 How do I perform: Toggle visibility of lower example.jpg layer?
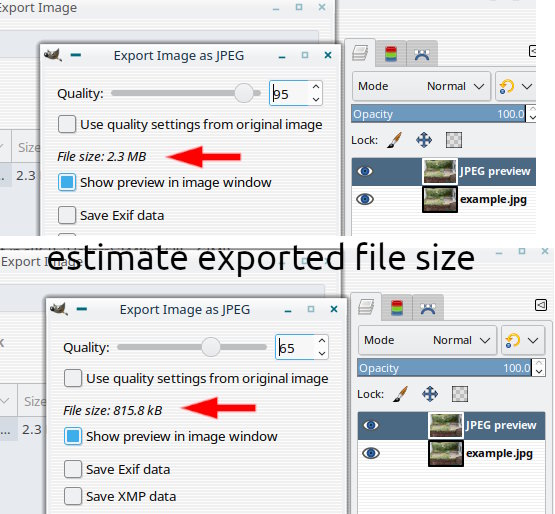pos(371,453)
